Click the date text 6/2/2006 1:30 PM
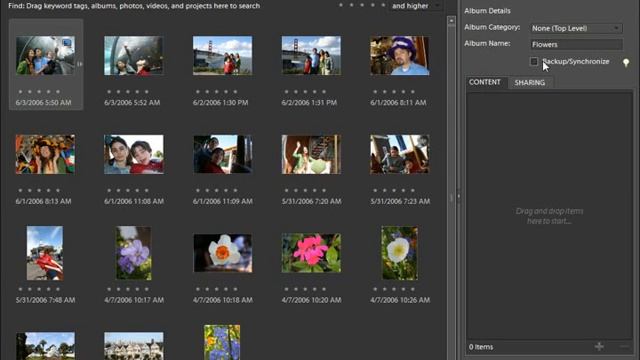The image size is (640, 360). (220, 103)
